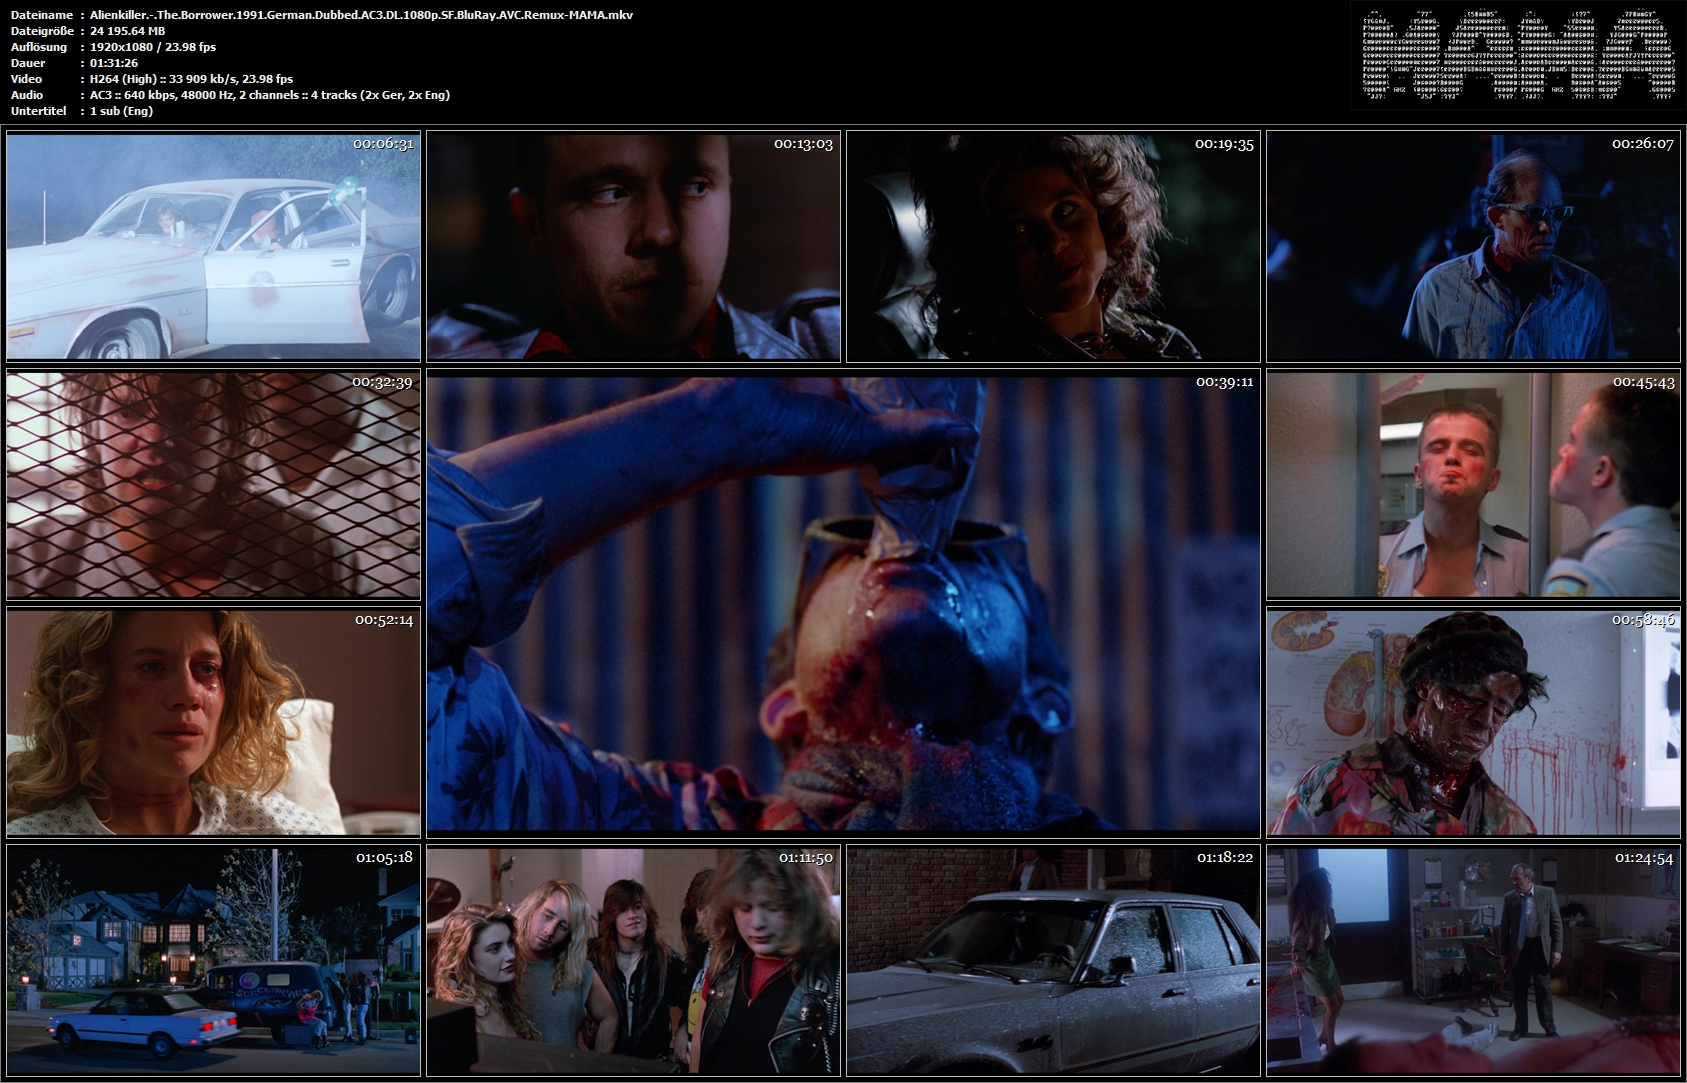The image size is (1687, 1083).
Task: Click the Audio label in the header
Action: tap(27, 95)
